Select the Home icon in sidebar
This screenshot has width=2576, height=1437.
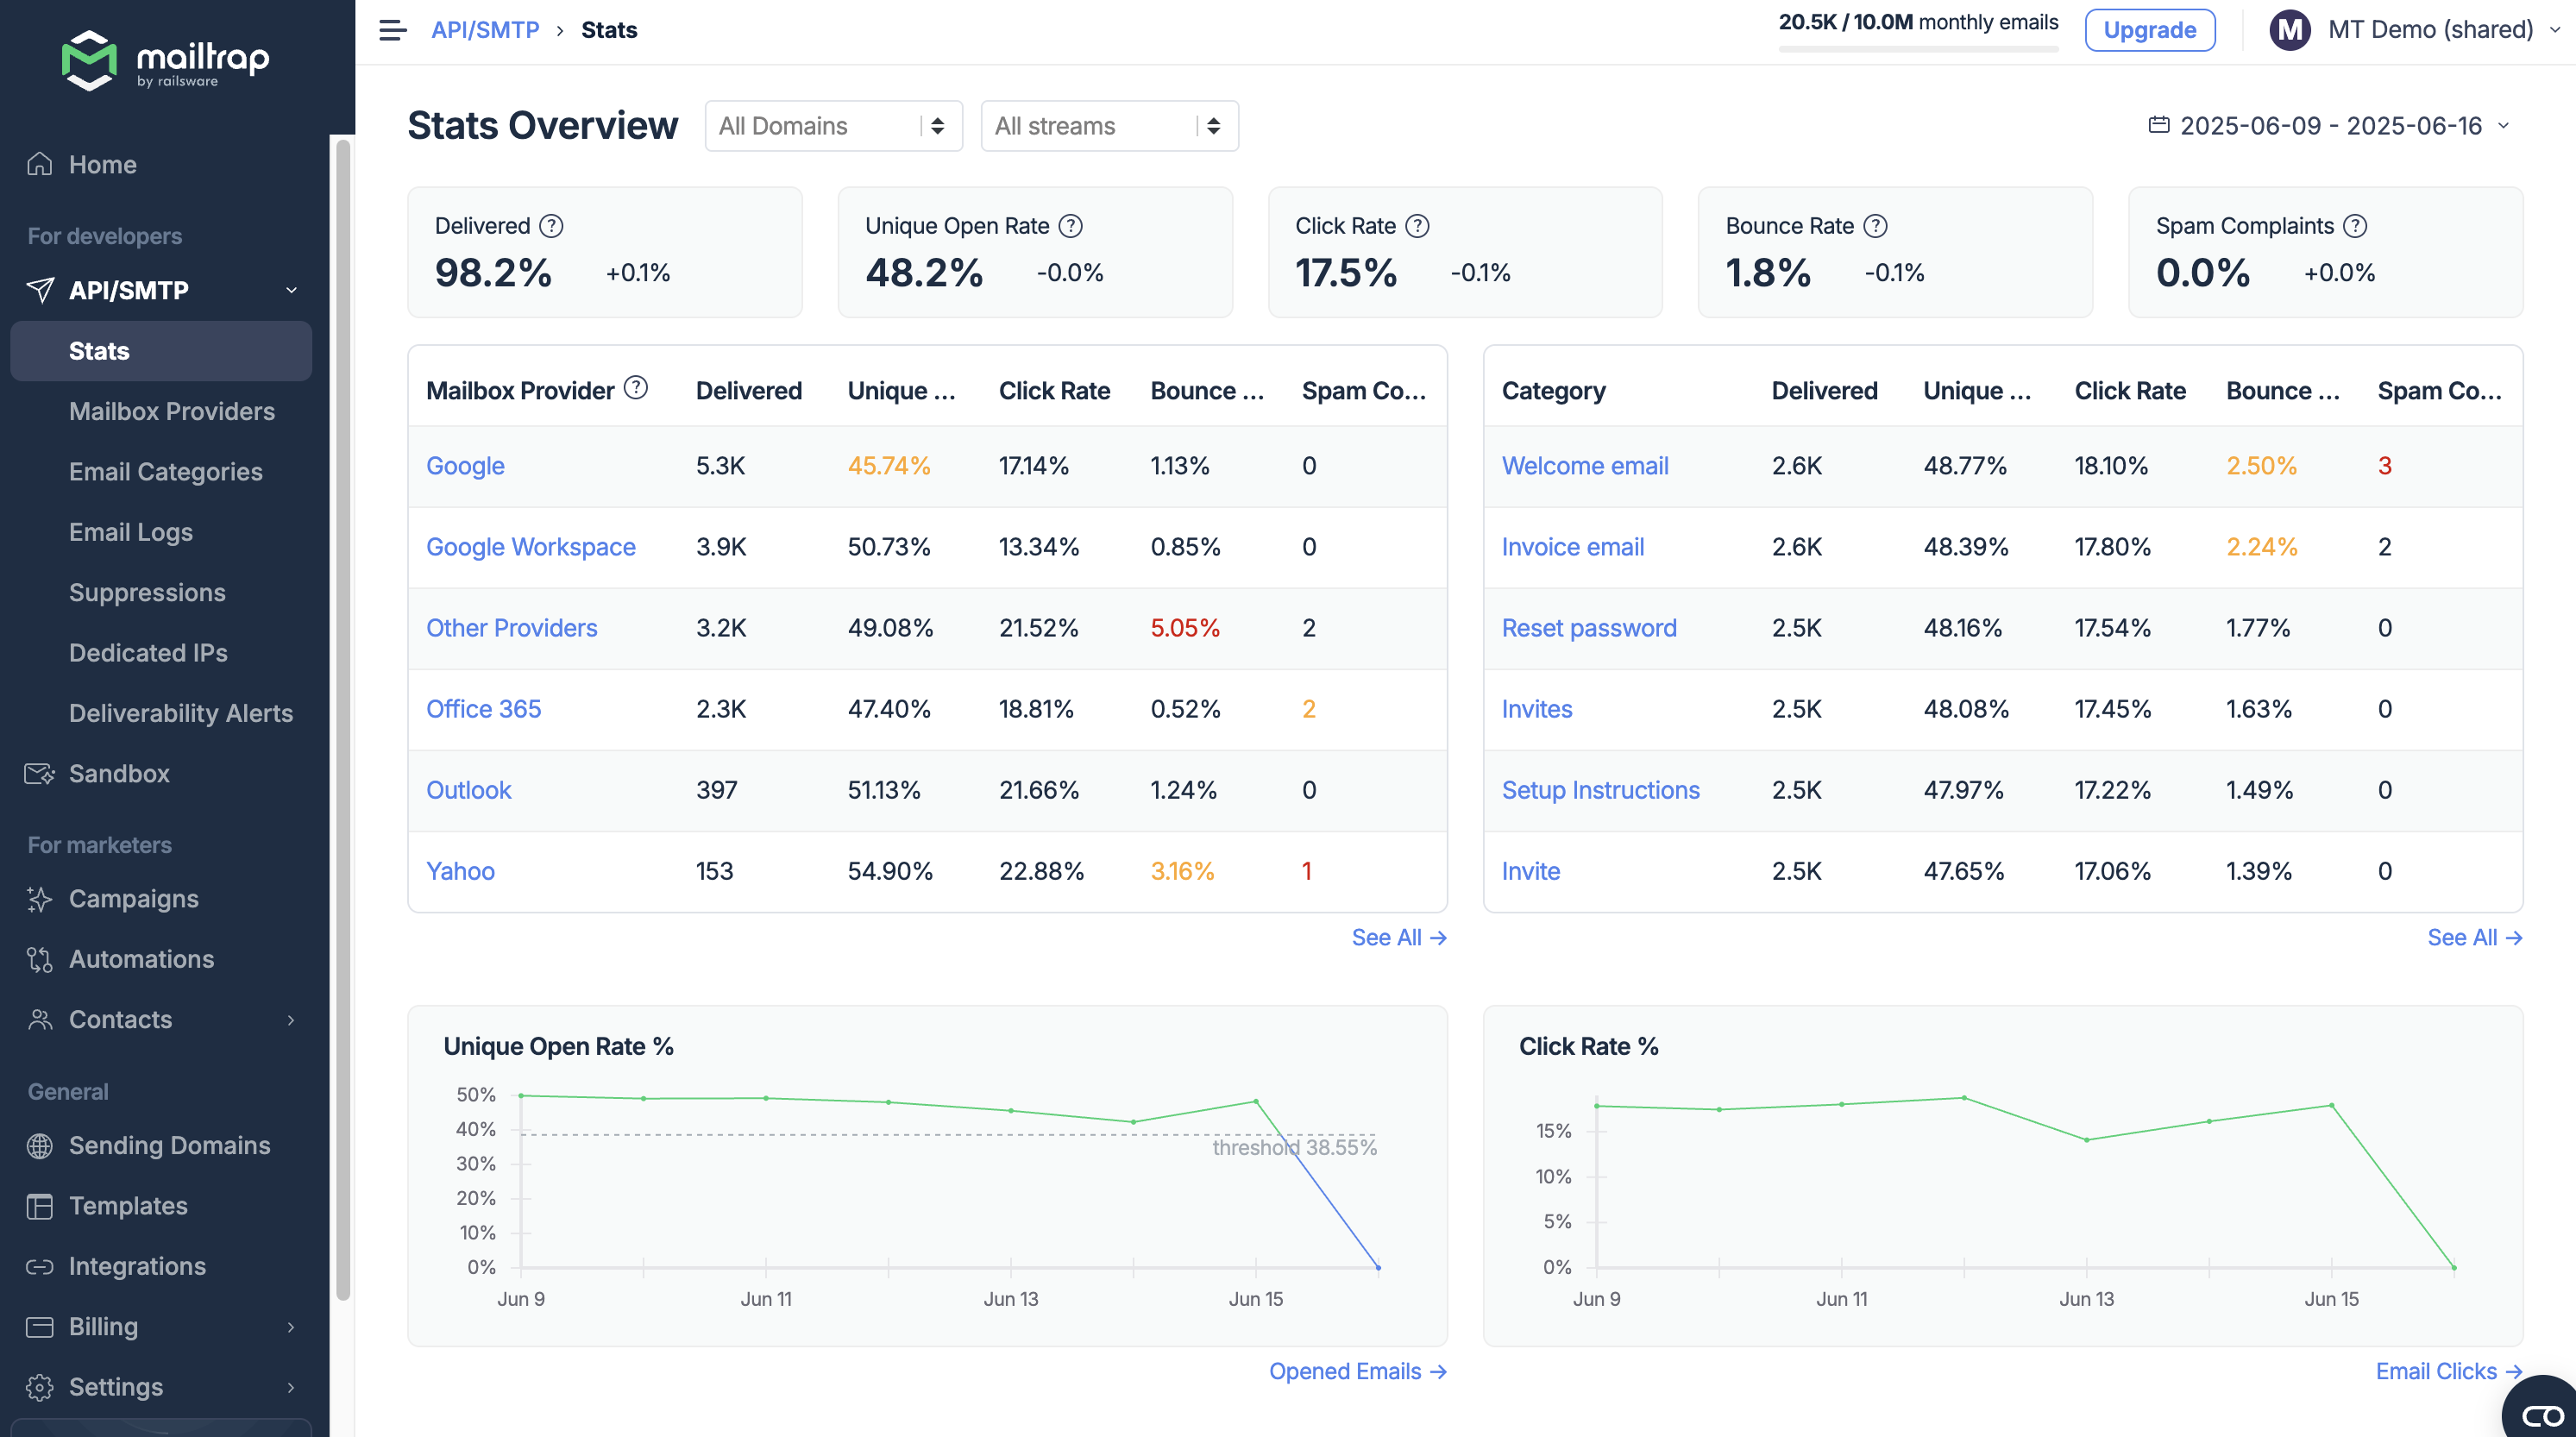(39, 163)
